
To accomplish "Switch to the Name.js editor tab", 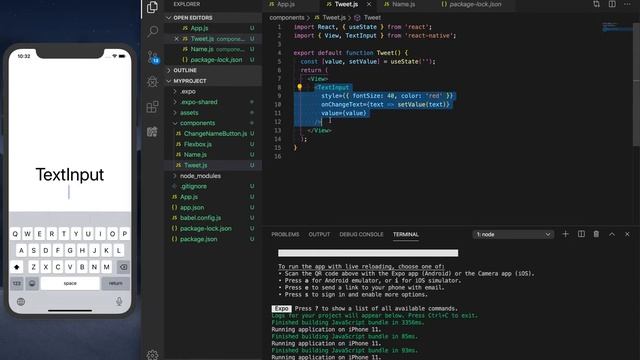I will (403, 4).
